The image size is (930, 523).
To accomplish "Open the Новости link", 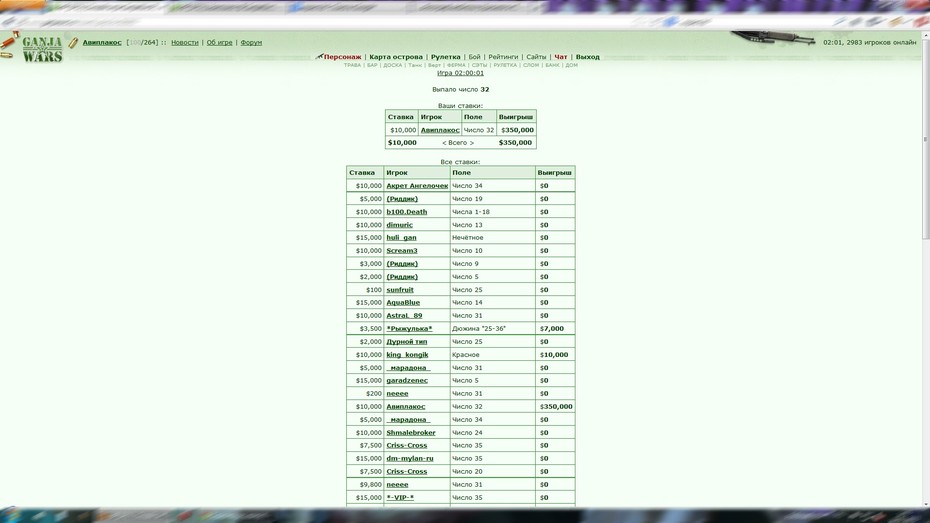I will click(184, 43).
